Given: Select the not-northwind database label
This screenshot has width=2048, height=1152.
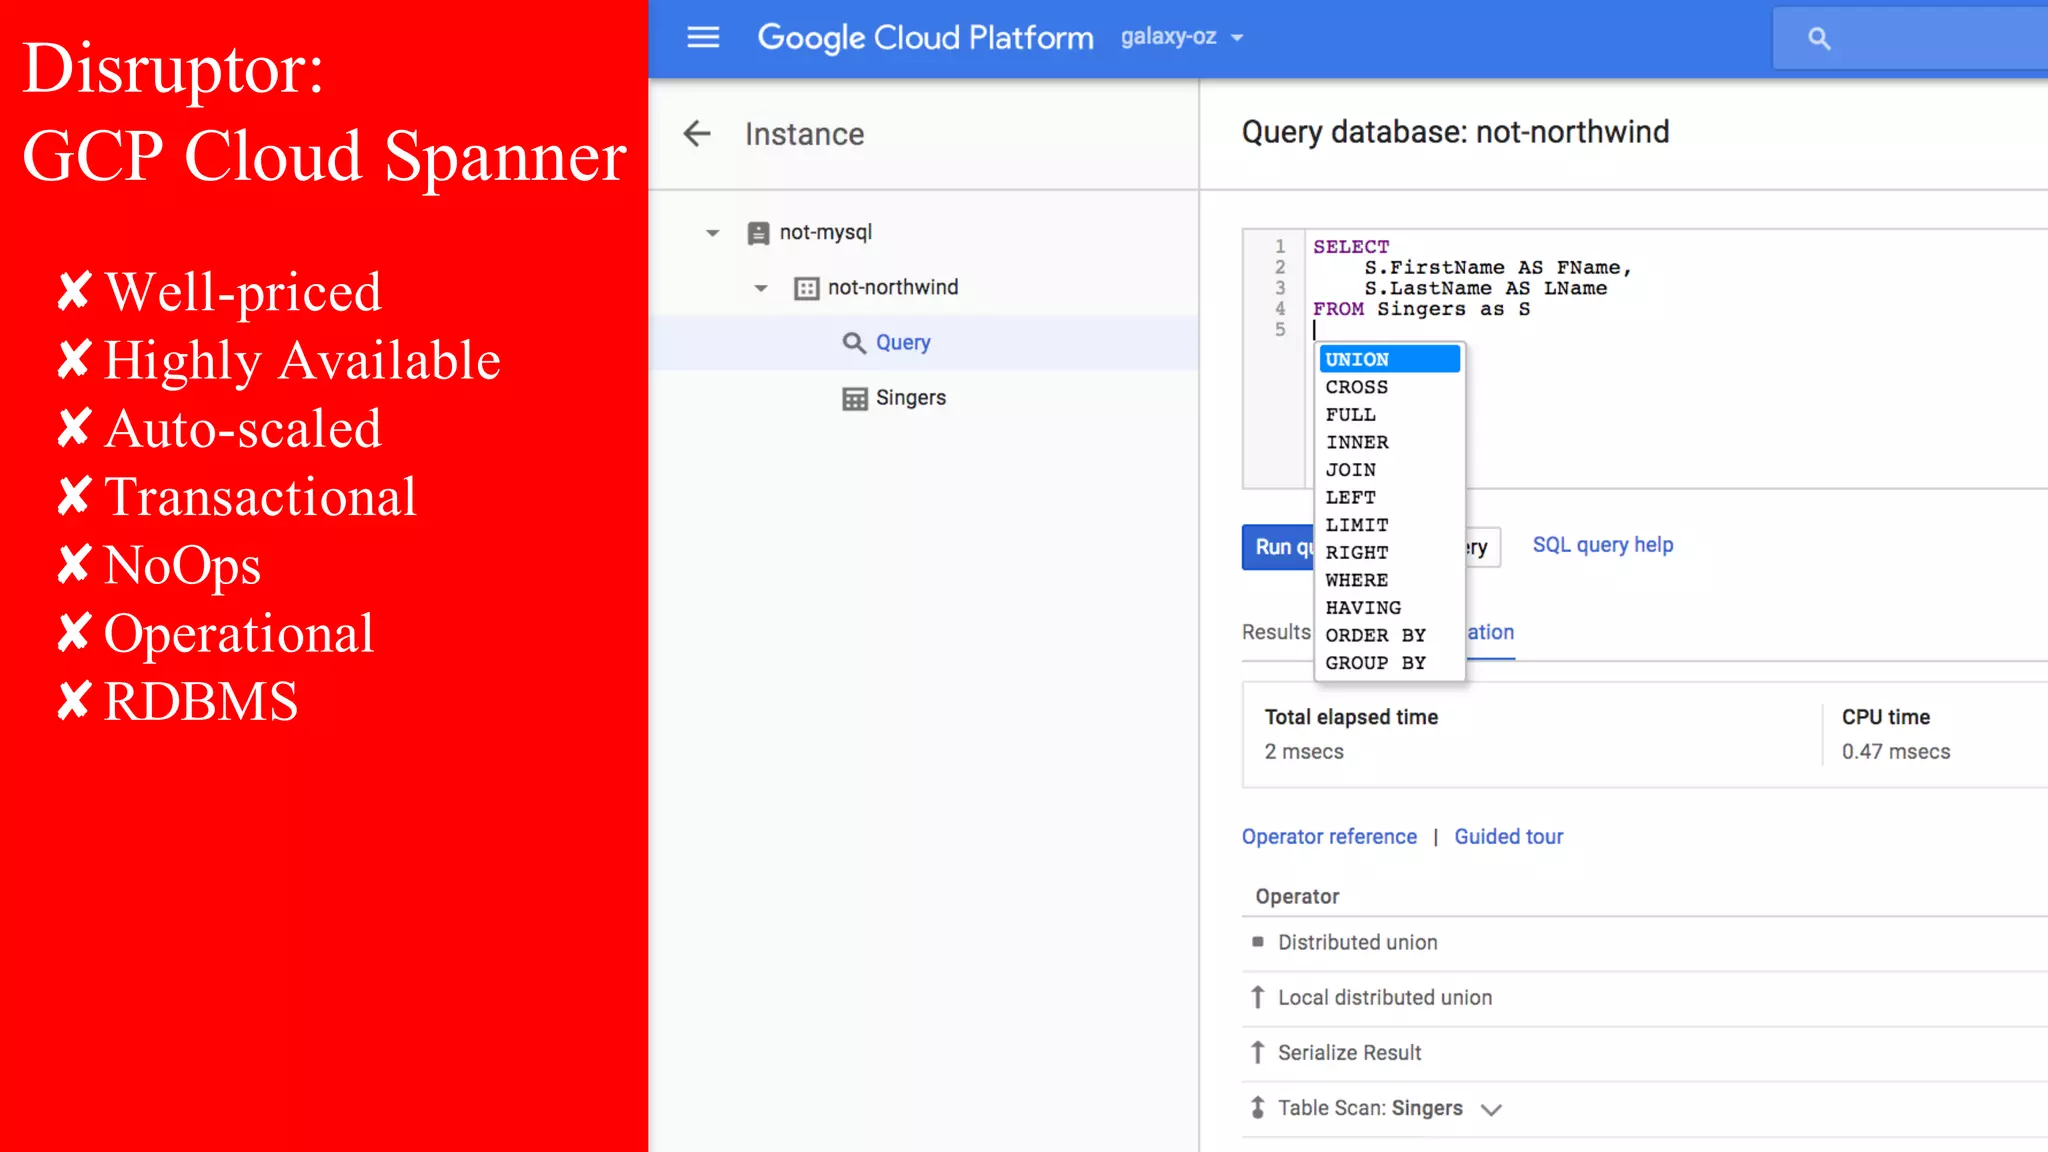Looking at the screenshot, I should (x=893, y=287).
